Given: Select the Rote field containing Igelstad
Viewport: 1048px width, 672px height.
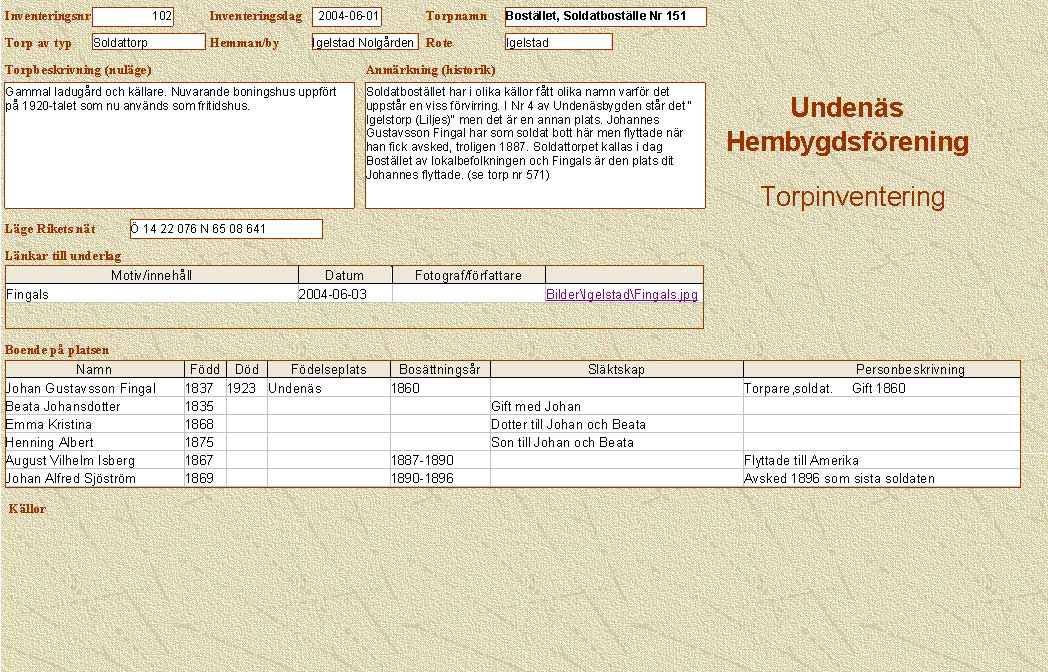Looking at the screenshot, I should (x=558, y=42).
